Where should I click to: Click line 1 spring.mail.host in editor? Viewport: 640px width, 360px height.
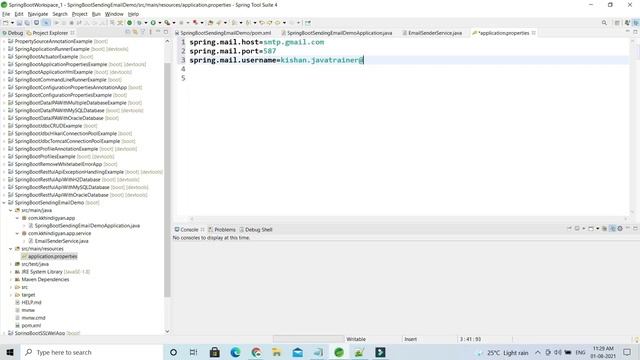click(x=257, y=42)
